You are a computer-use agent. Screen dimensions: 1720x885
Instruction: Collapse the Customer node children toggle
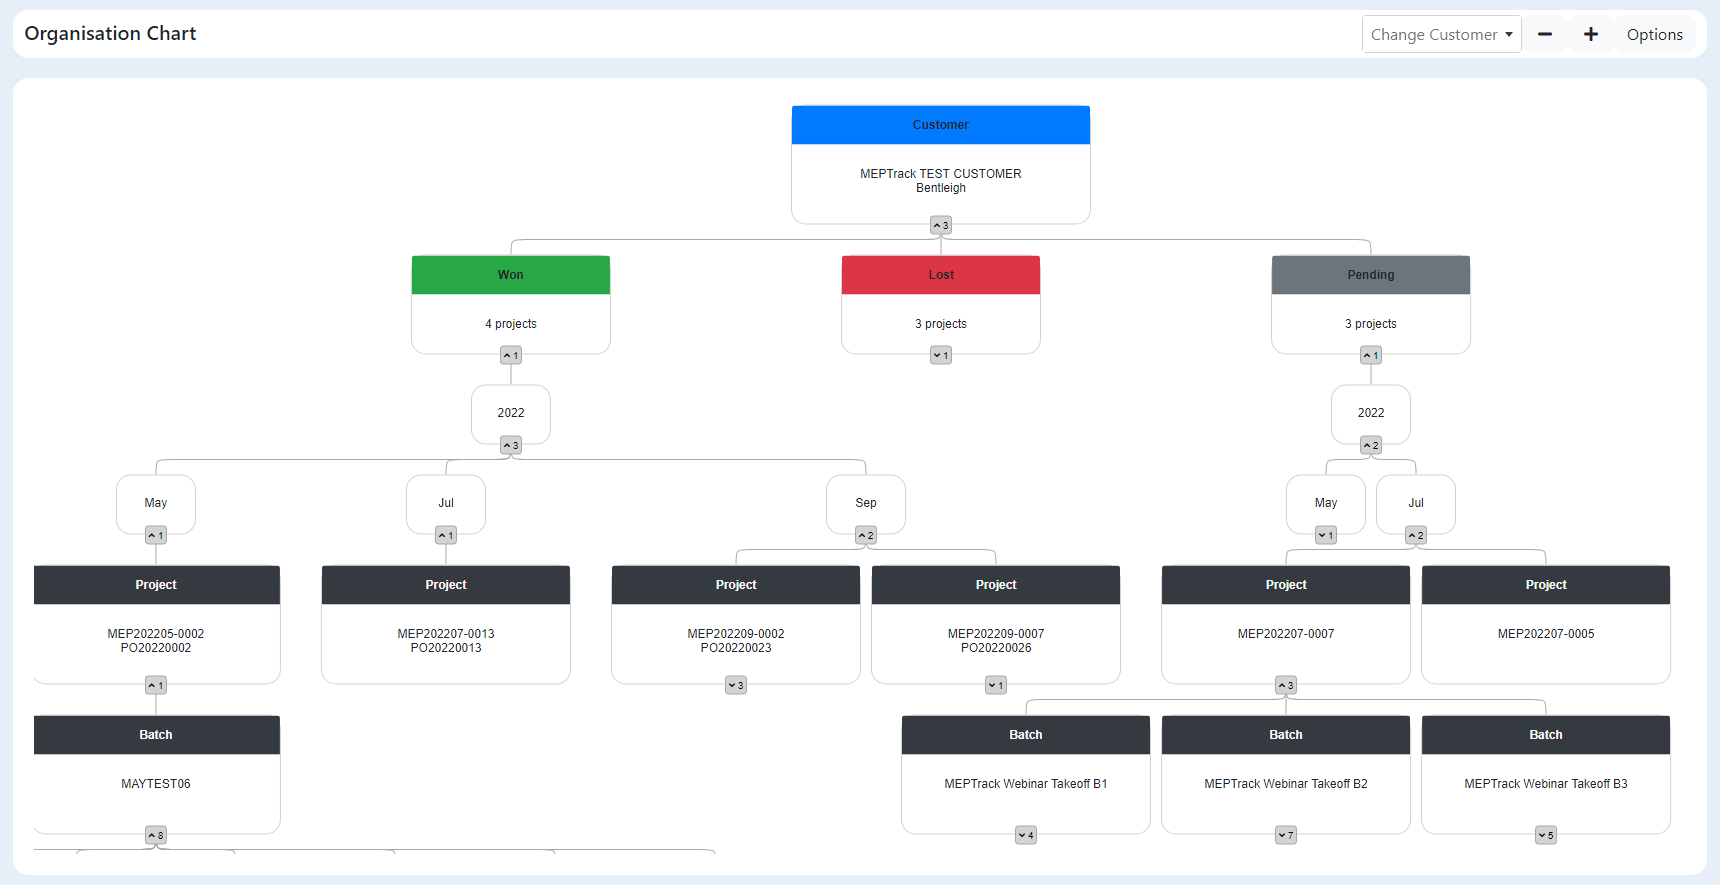tap(941, 225)
